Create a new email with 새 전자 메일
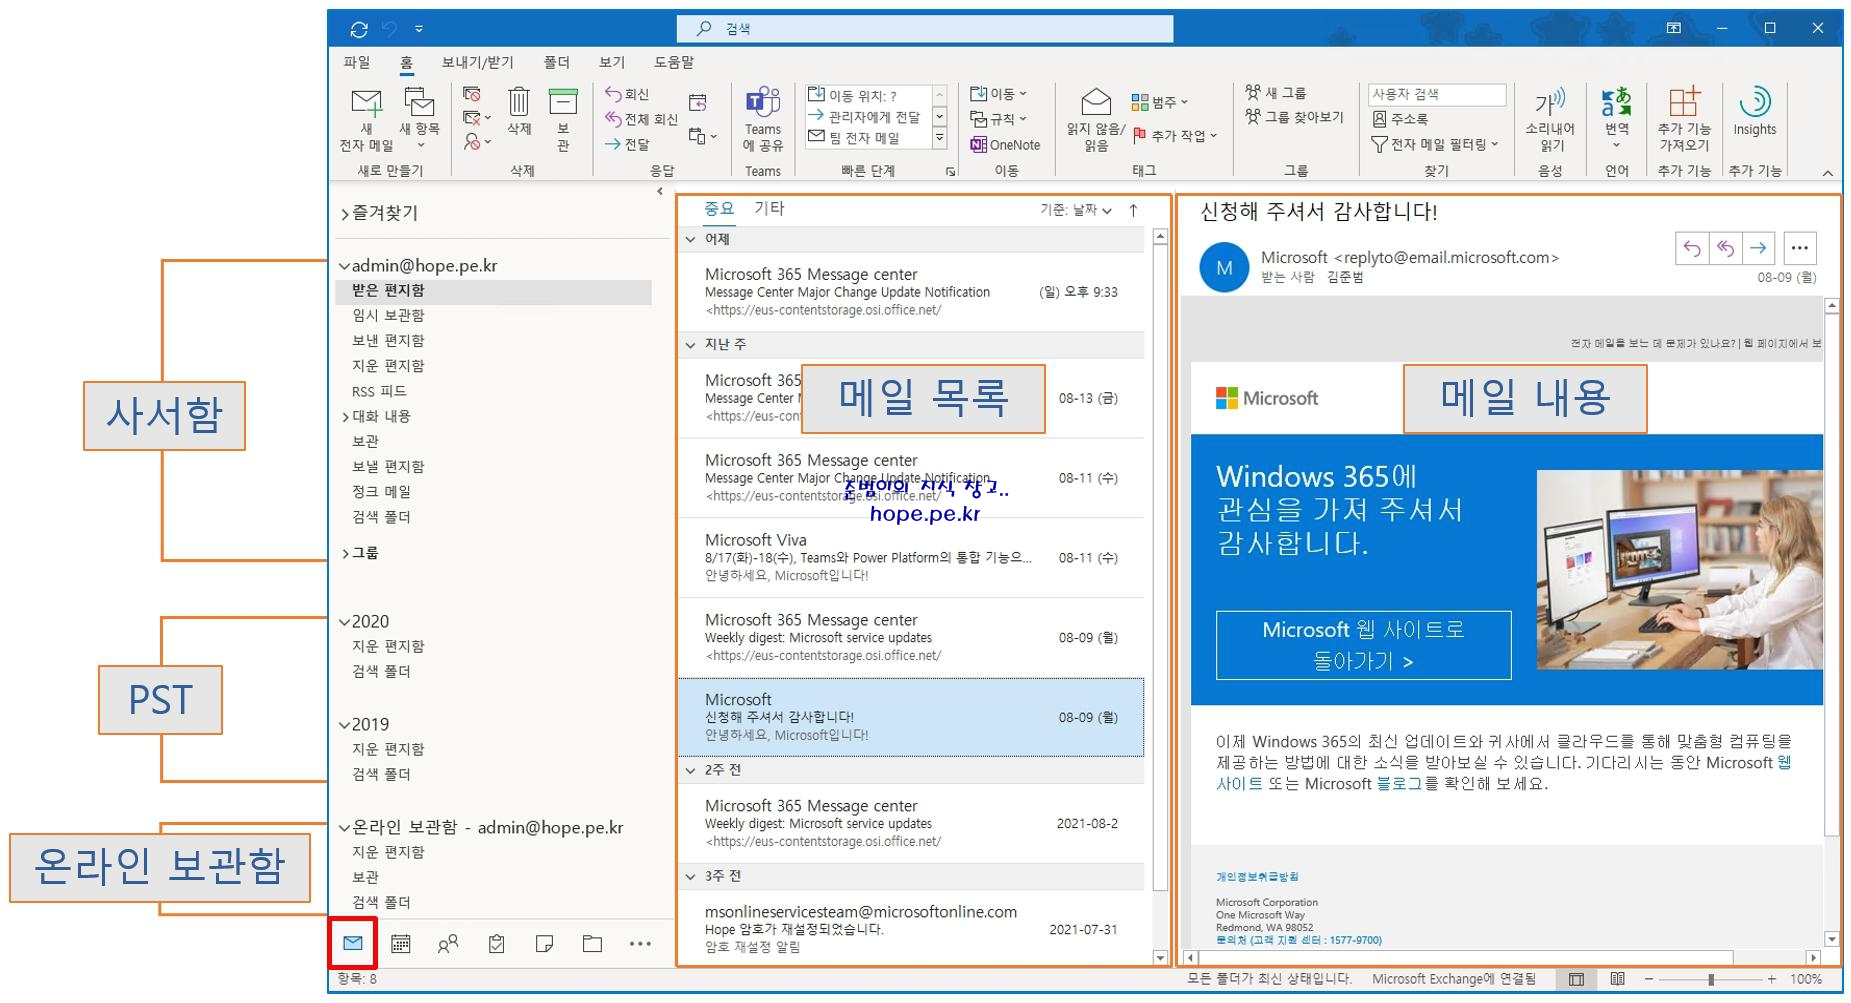Image resolution: width=1851 pixels, height=1003 pixels. (366, 120)
